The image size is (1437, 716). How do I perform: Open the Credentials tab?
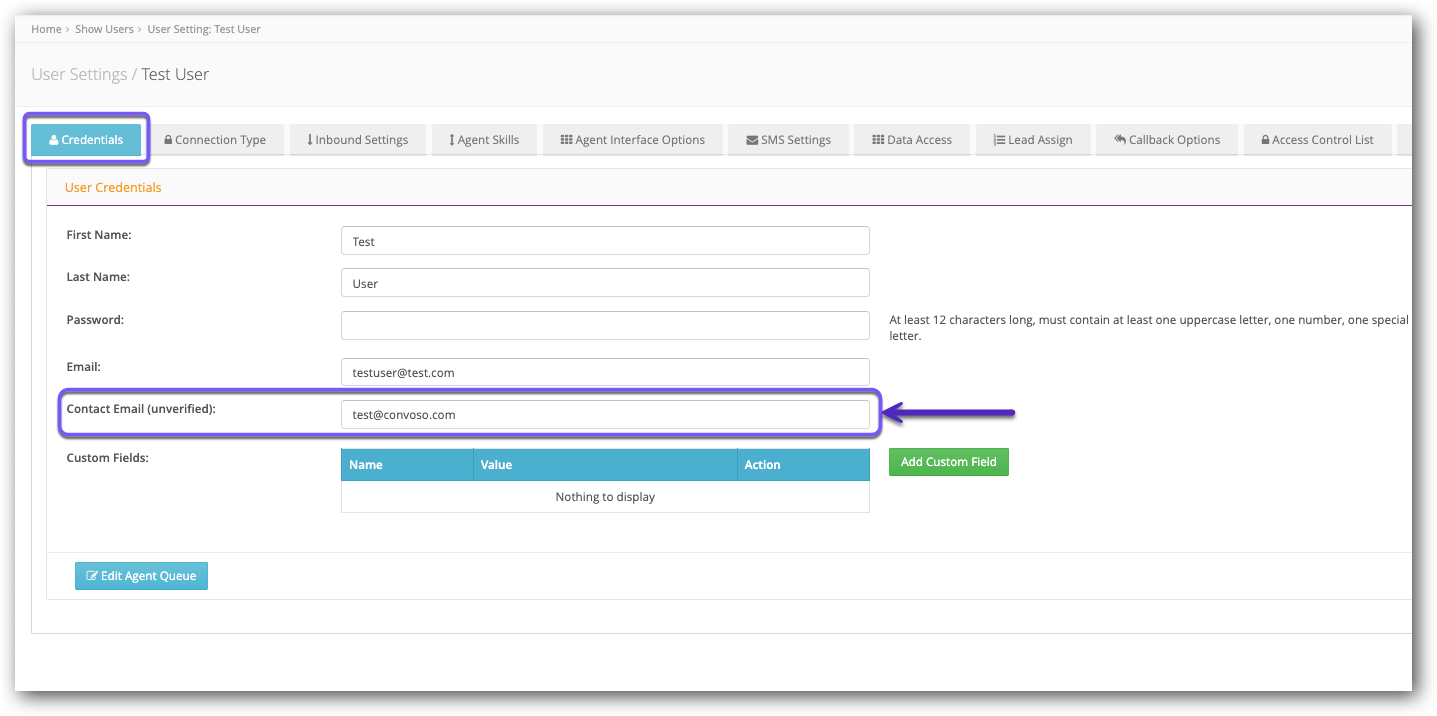pos(86,140)
